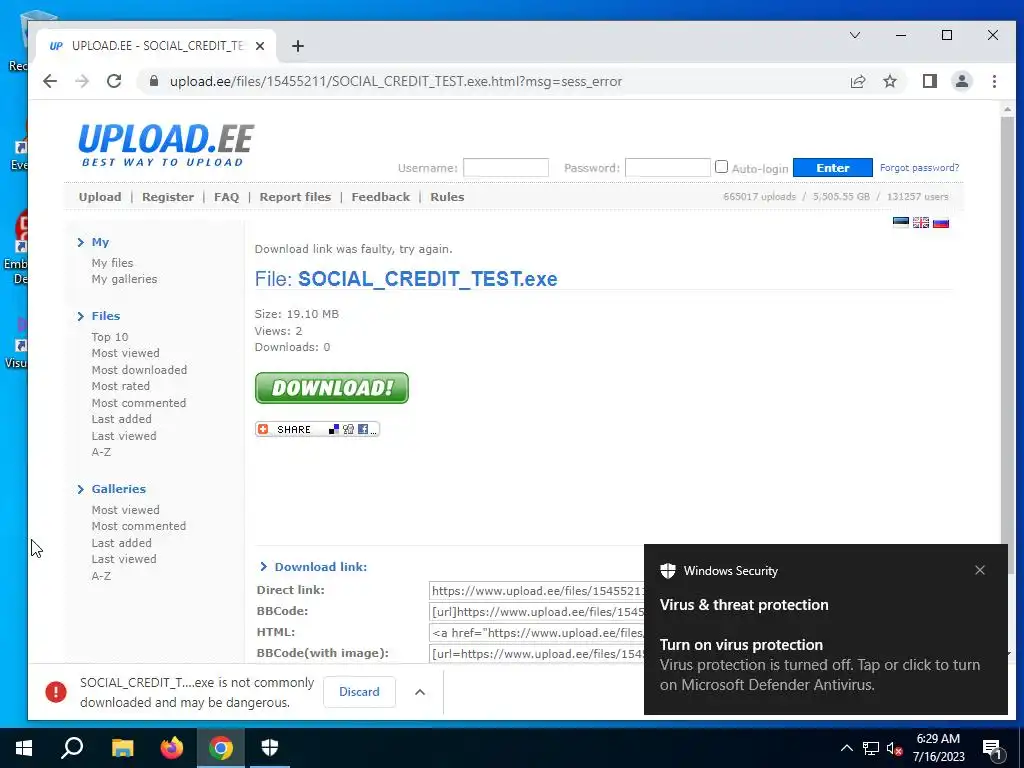Image resolution: width=1024 pixels, height=768 pixels.
Task: Share this page icon in address bar
Action: [857, 81]
